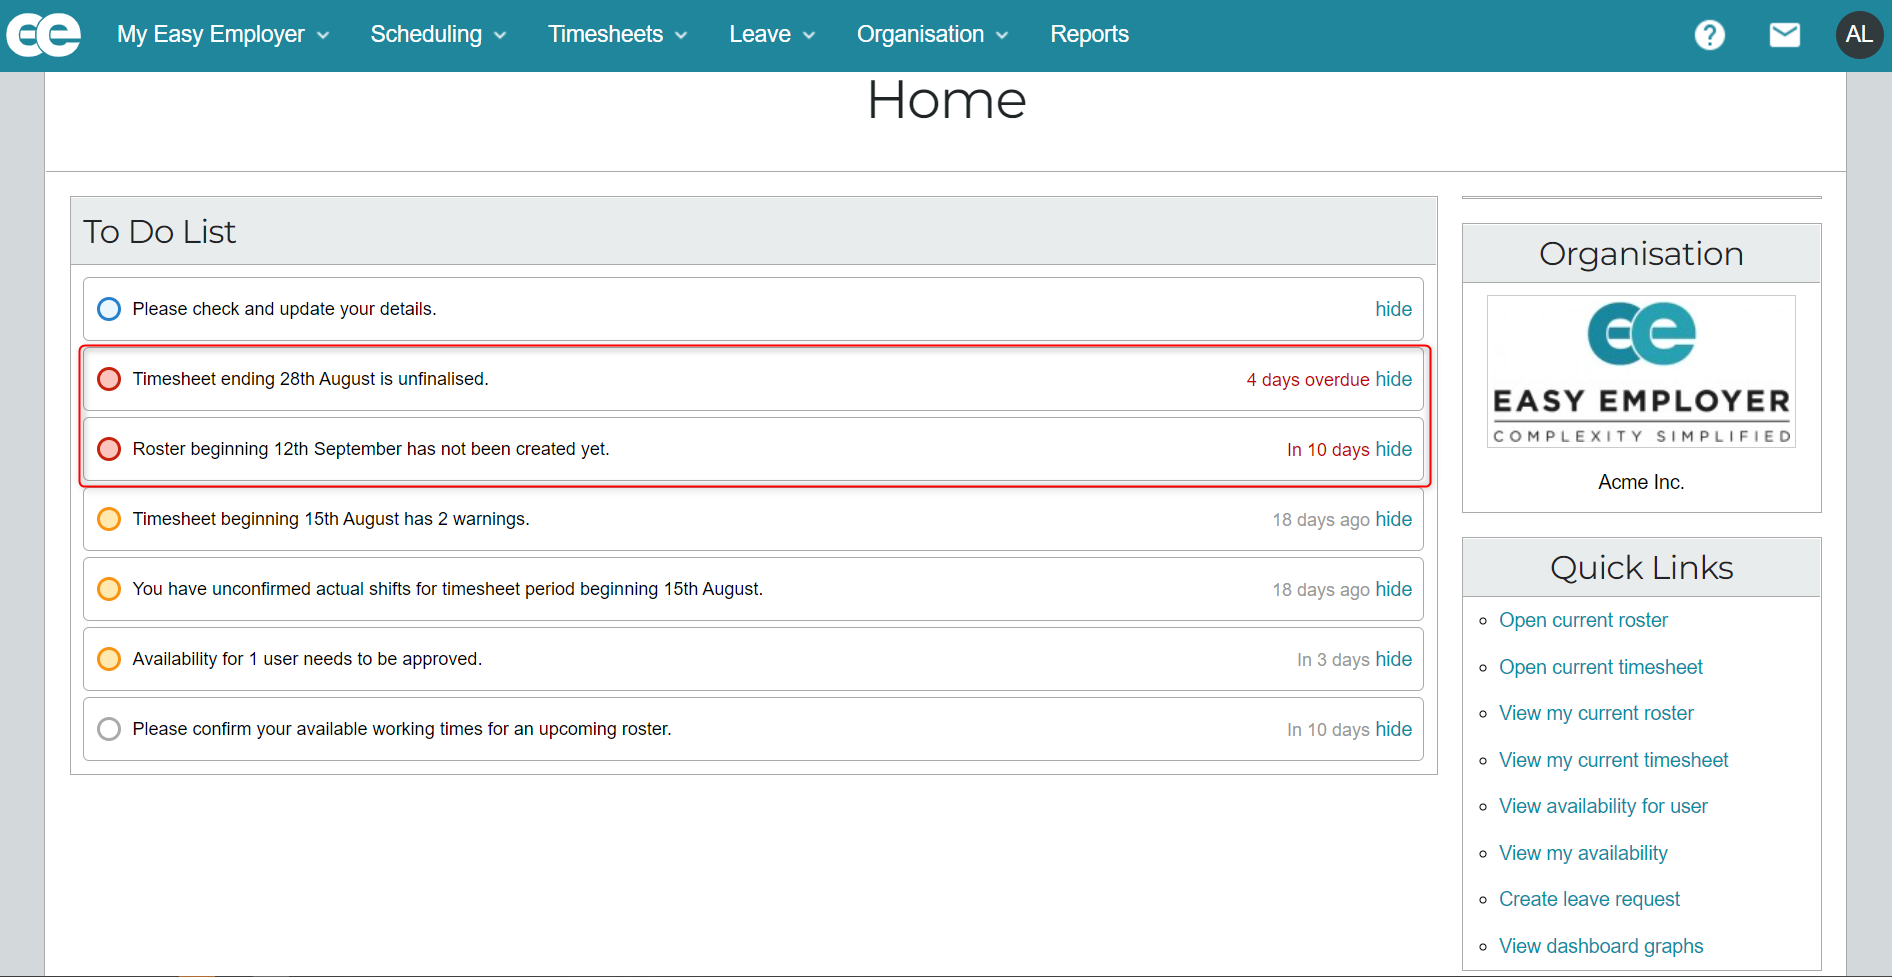Screen dimensions: 1892x977
Task: Hide the availability approval item
Action: coord(1393,659)
